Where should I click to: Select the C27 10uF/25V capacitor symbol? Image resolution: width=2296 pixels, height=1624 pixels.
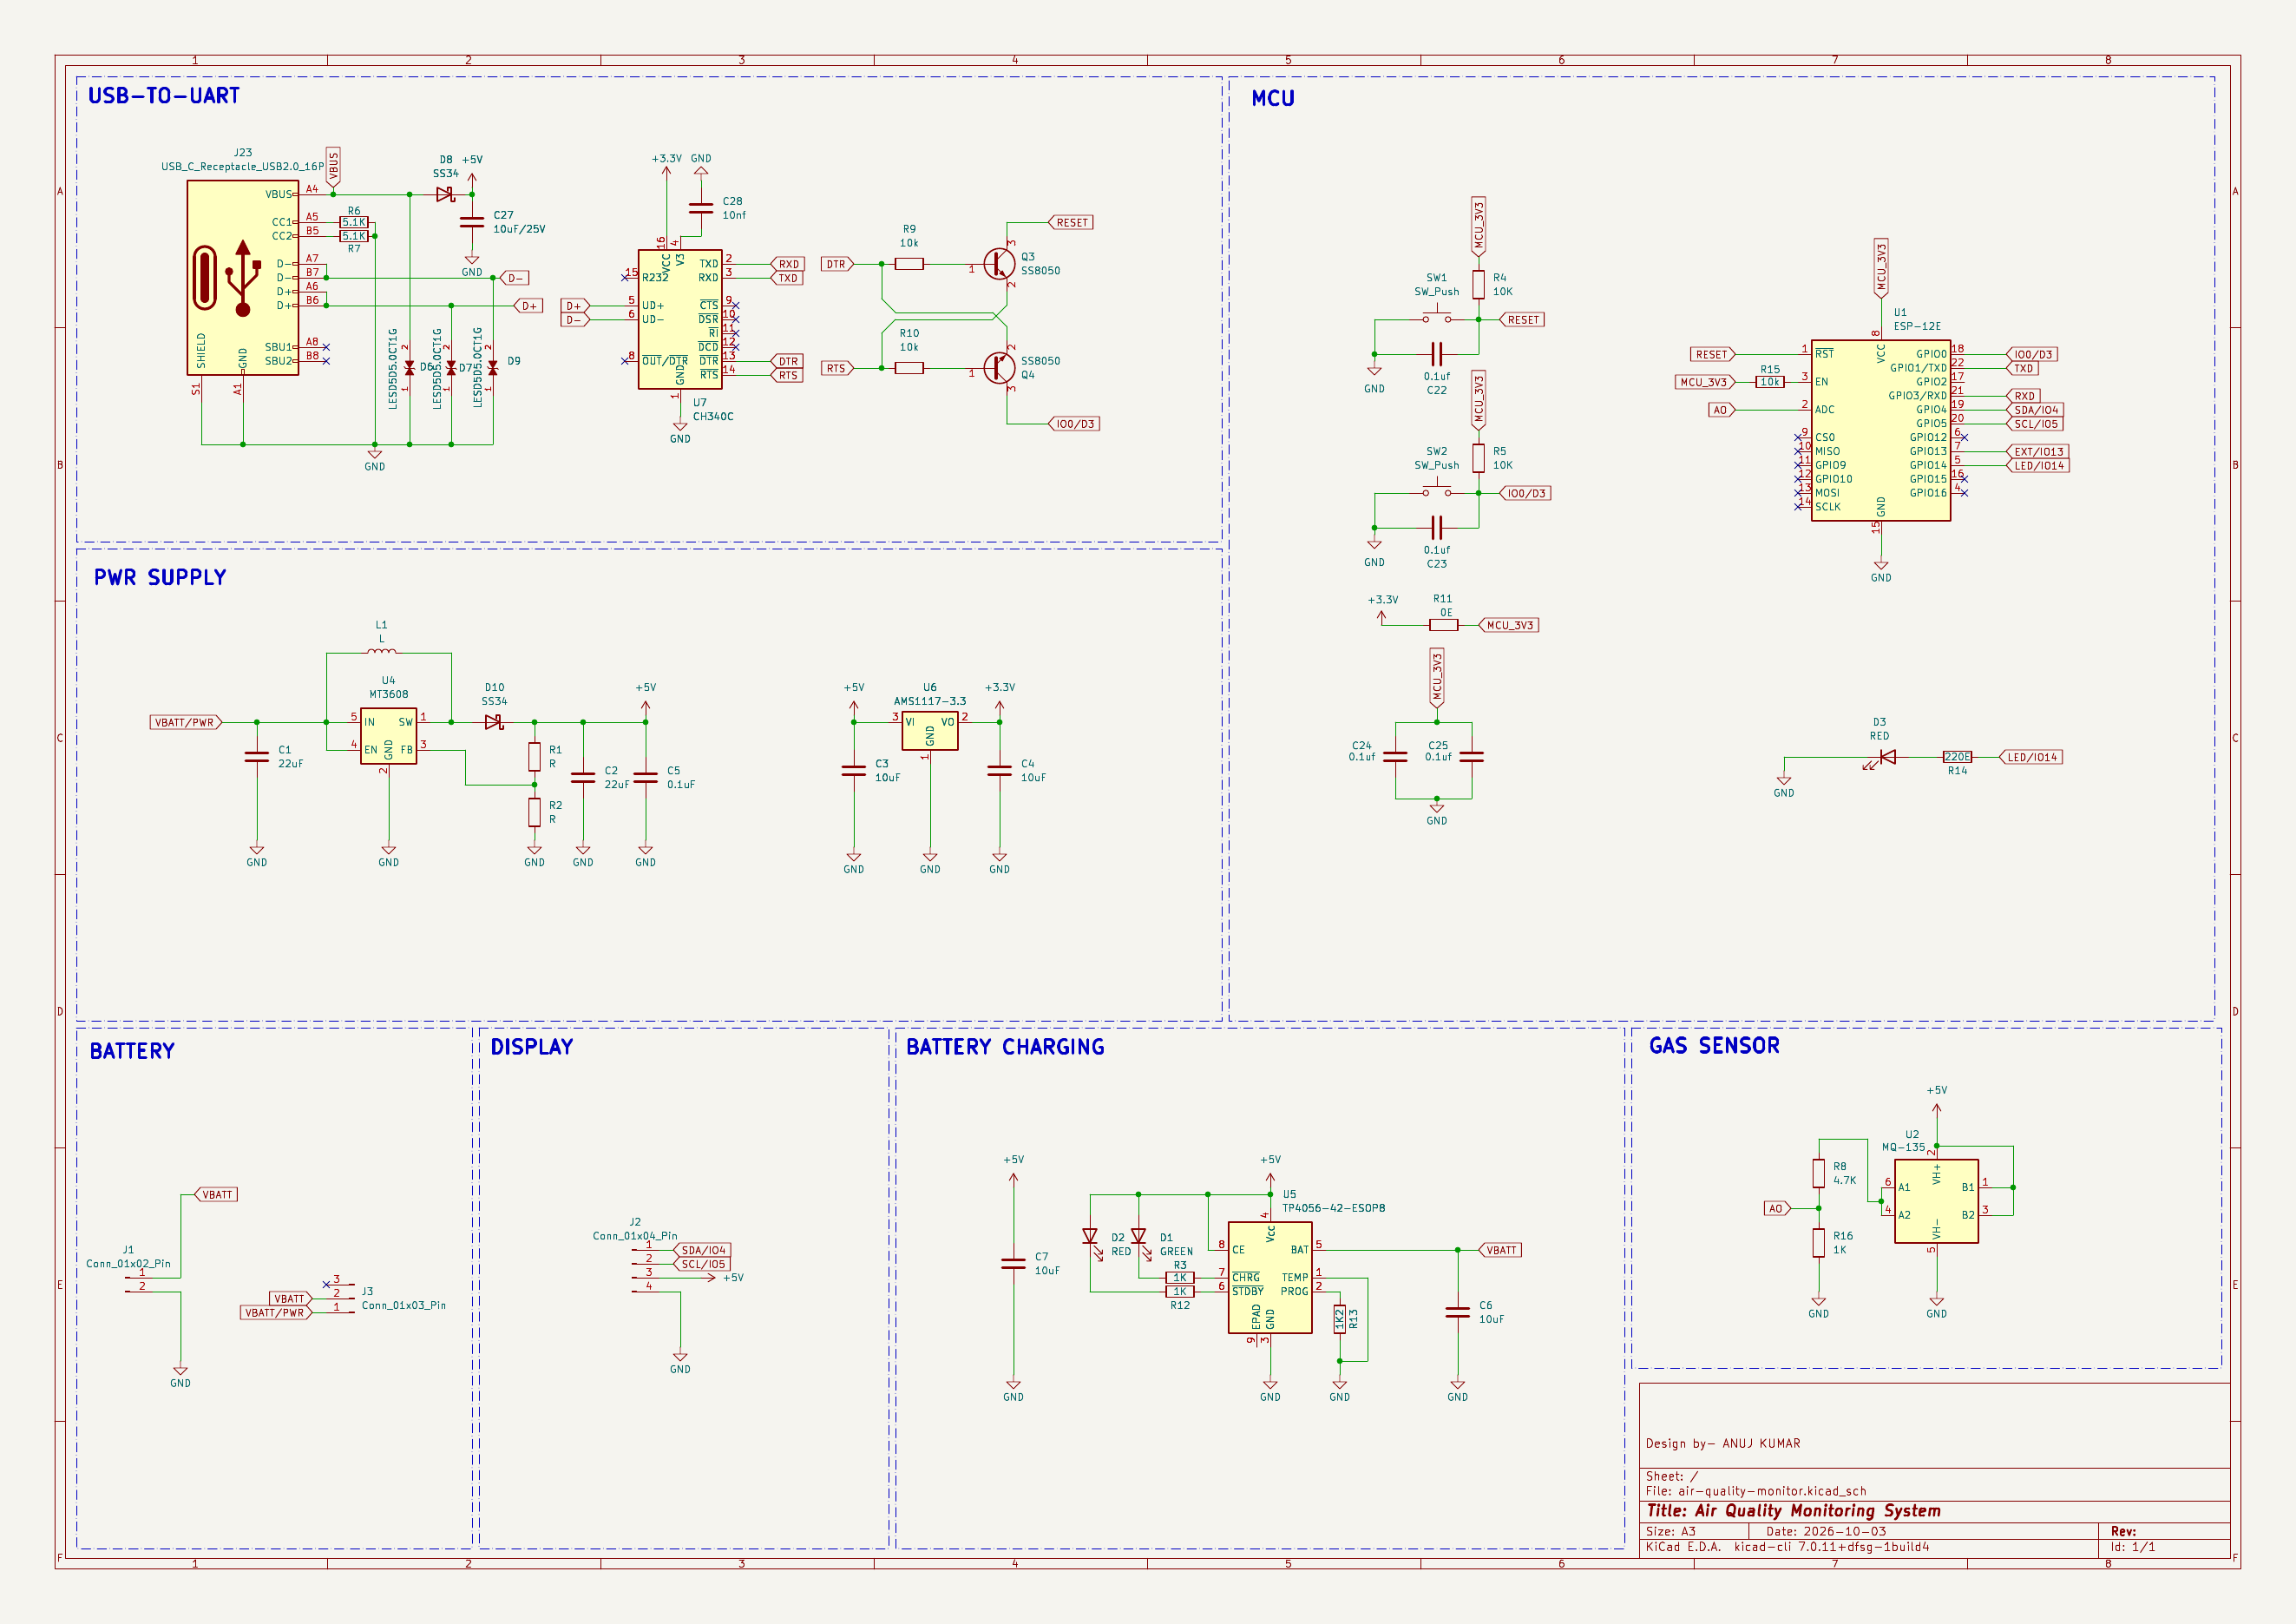(472, 222)
